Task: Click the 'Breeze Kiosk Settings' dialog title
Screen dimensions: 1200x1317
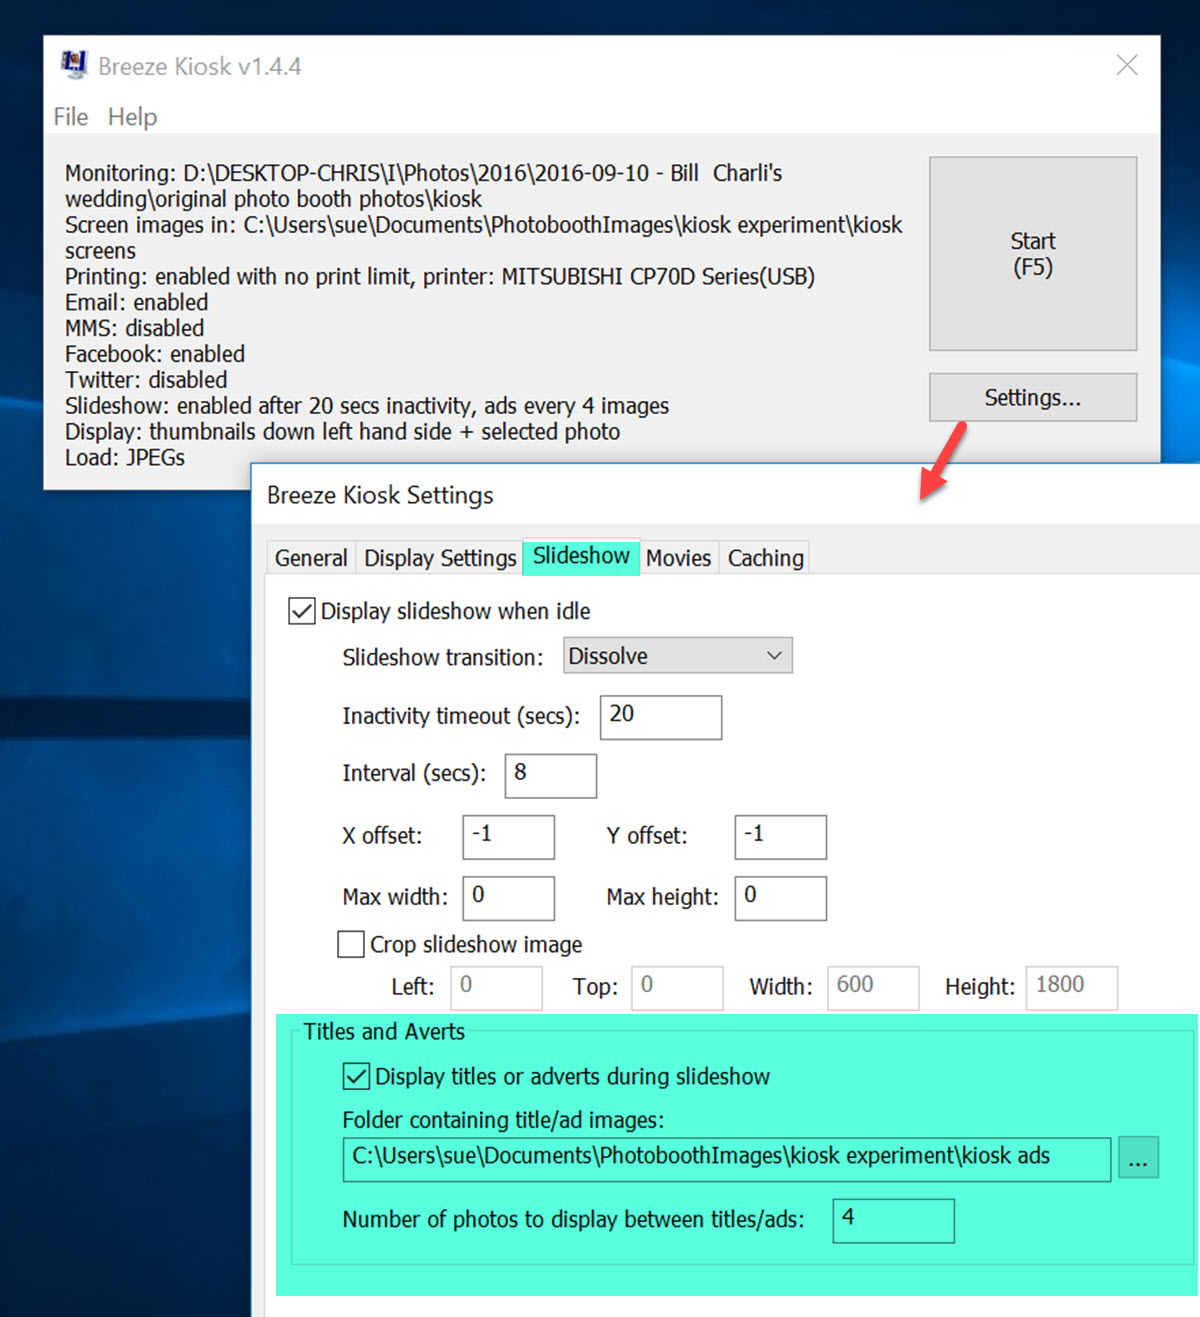Action: 380,496
